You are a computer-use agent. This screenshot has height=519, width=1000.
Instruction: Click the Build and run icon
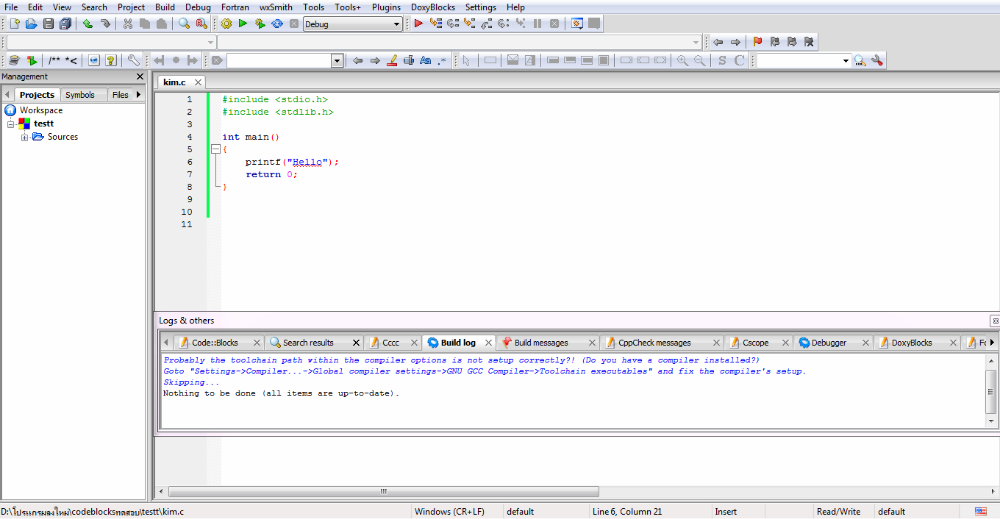(x=260, y=24)
